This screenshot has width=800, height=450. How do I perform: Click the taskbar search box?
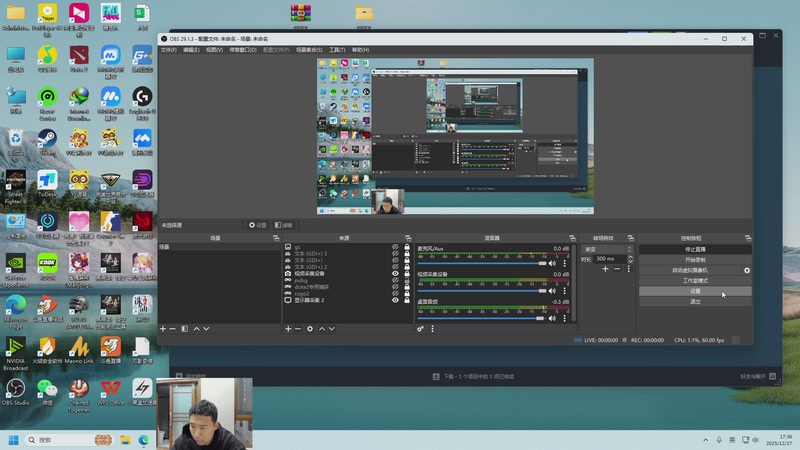69,440
